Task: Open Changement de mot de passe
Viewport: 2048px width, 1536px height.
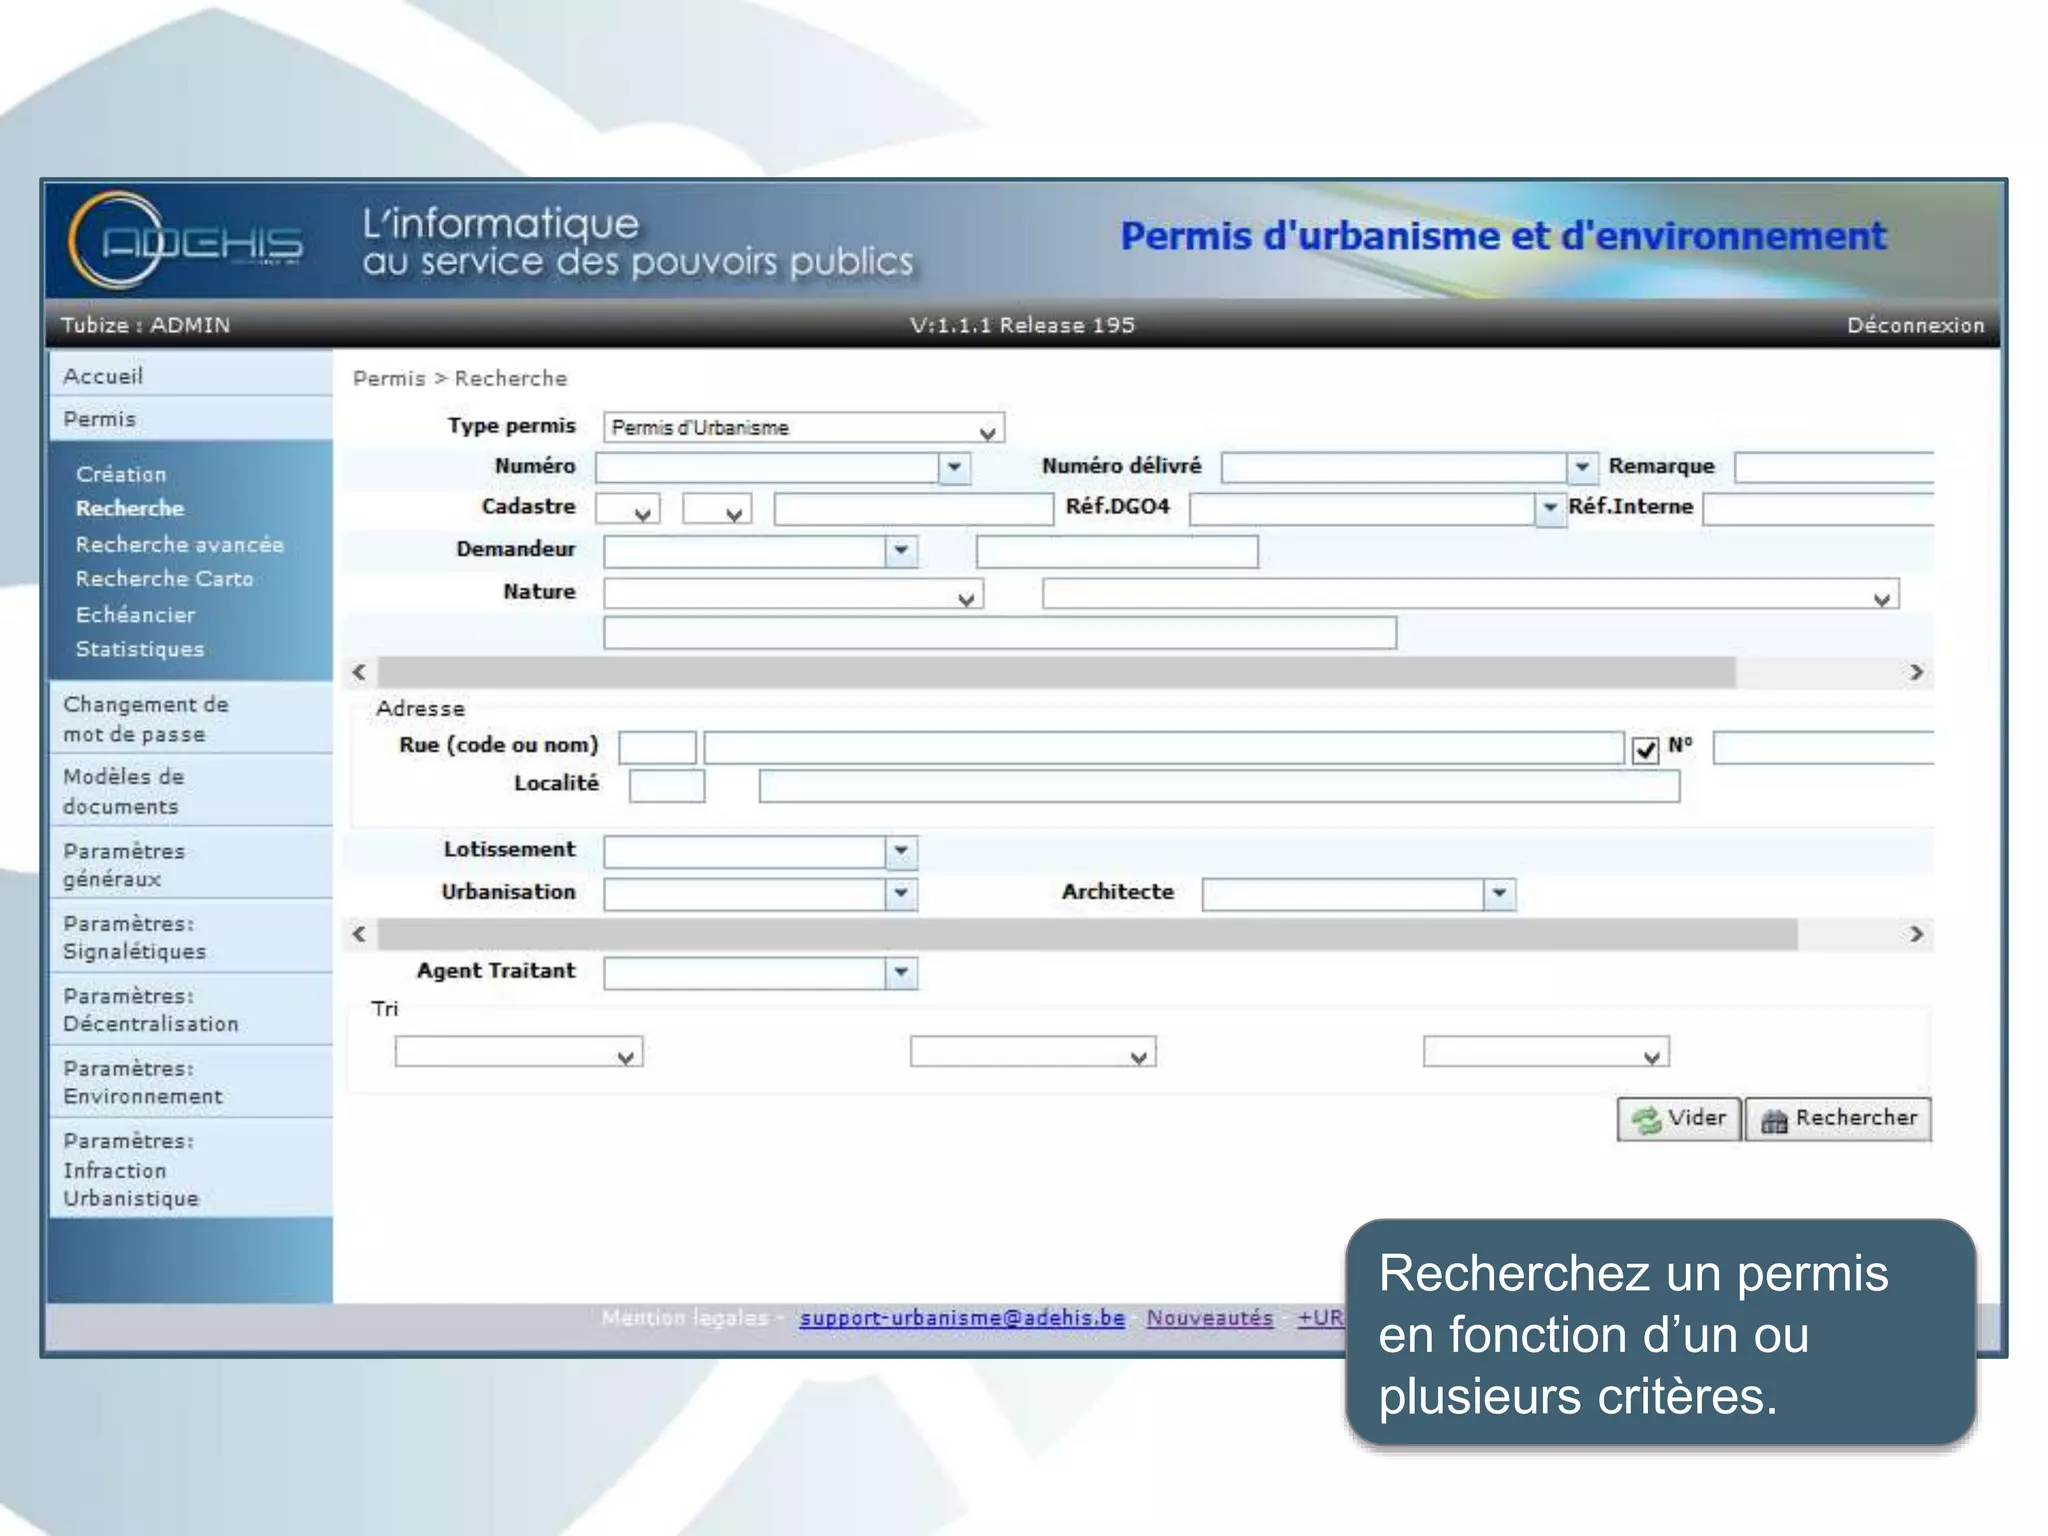Action: pos(190,718)
